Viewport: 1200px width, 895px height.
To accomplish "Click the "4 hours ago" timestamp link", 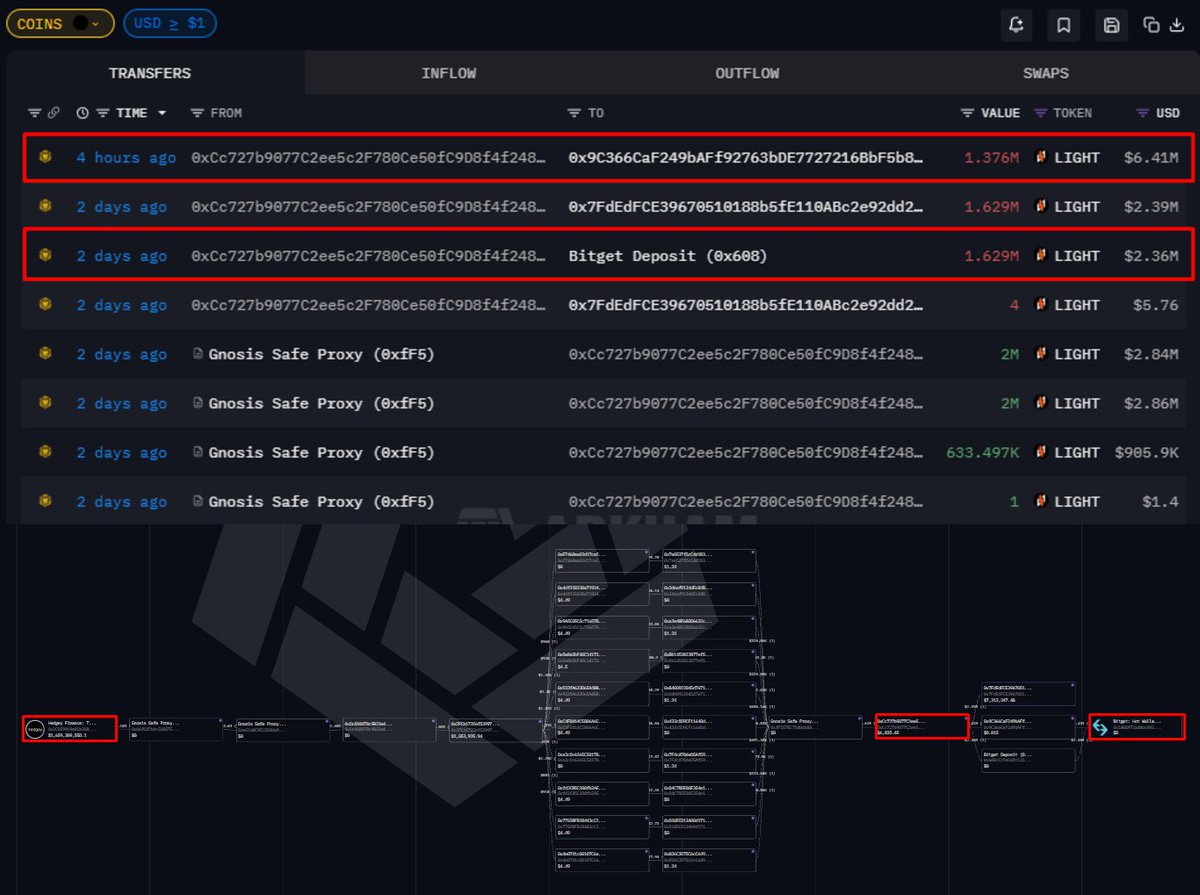I will point(125,157).
